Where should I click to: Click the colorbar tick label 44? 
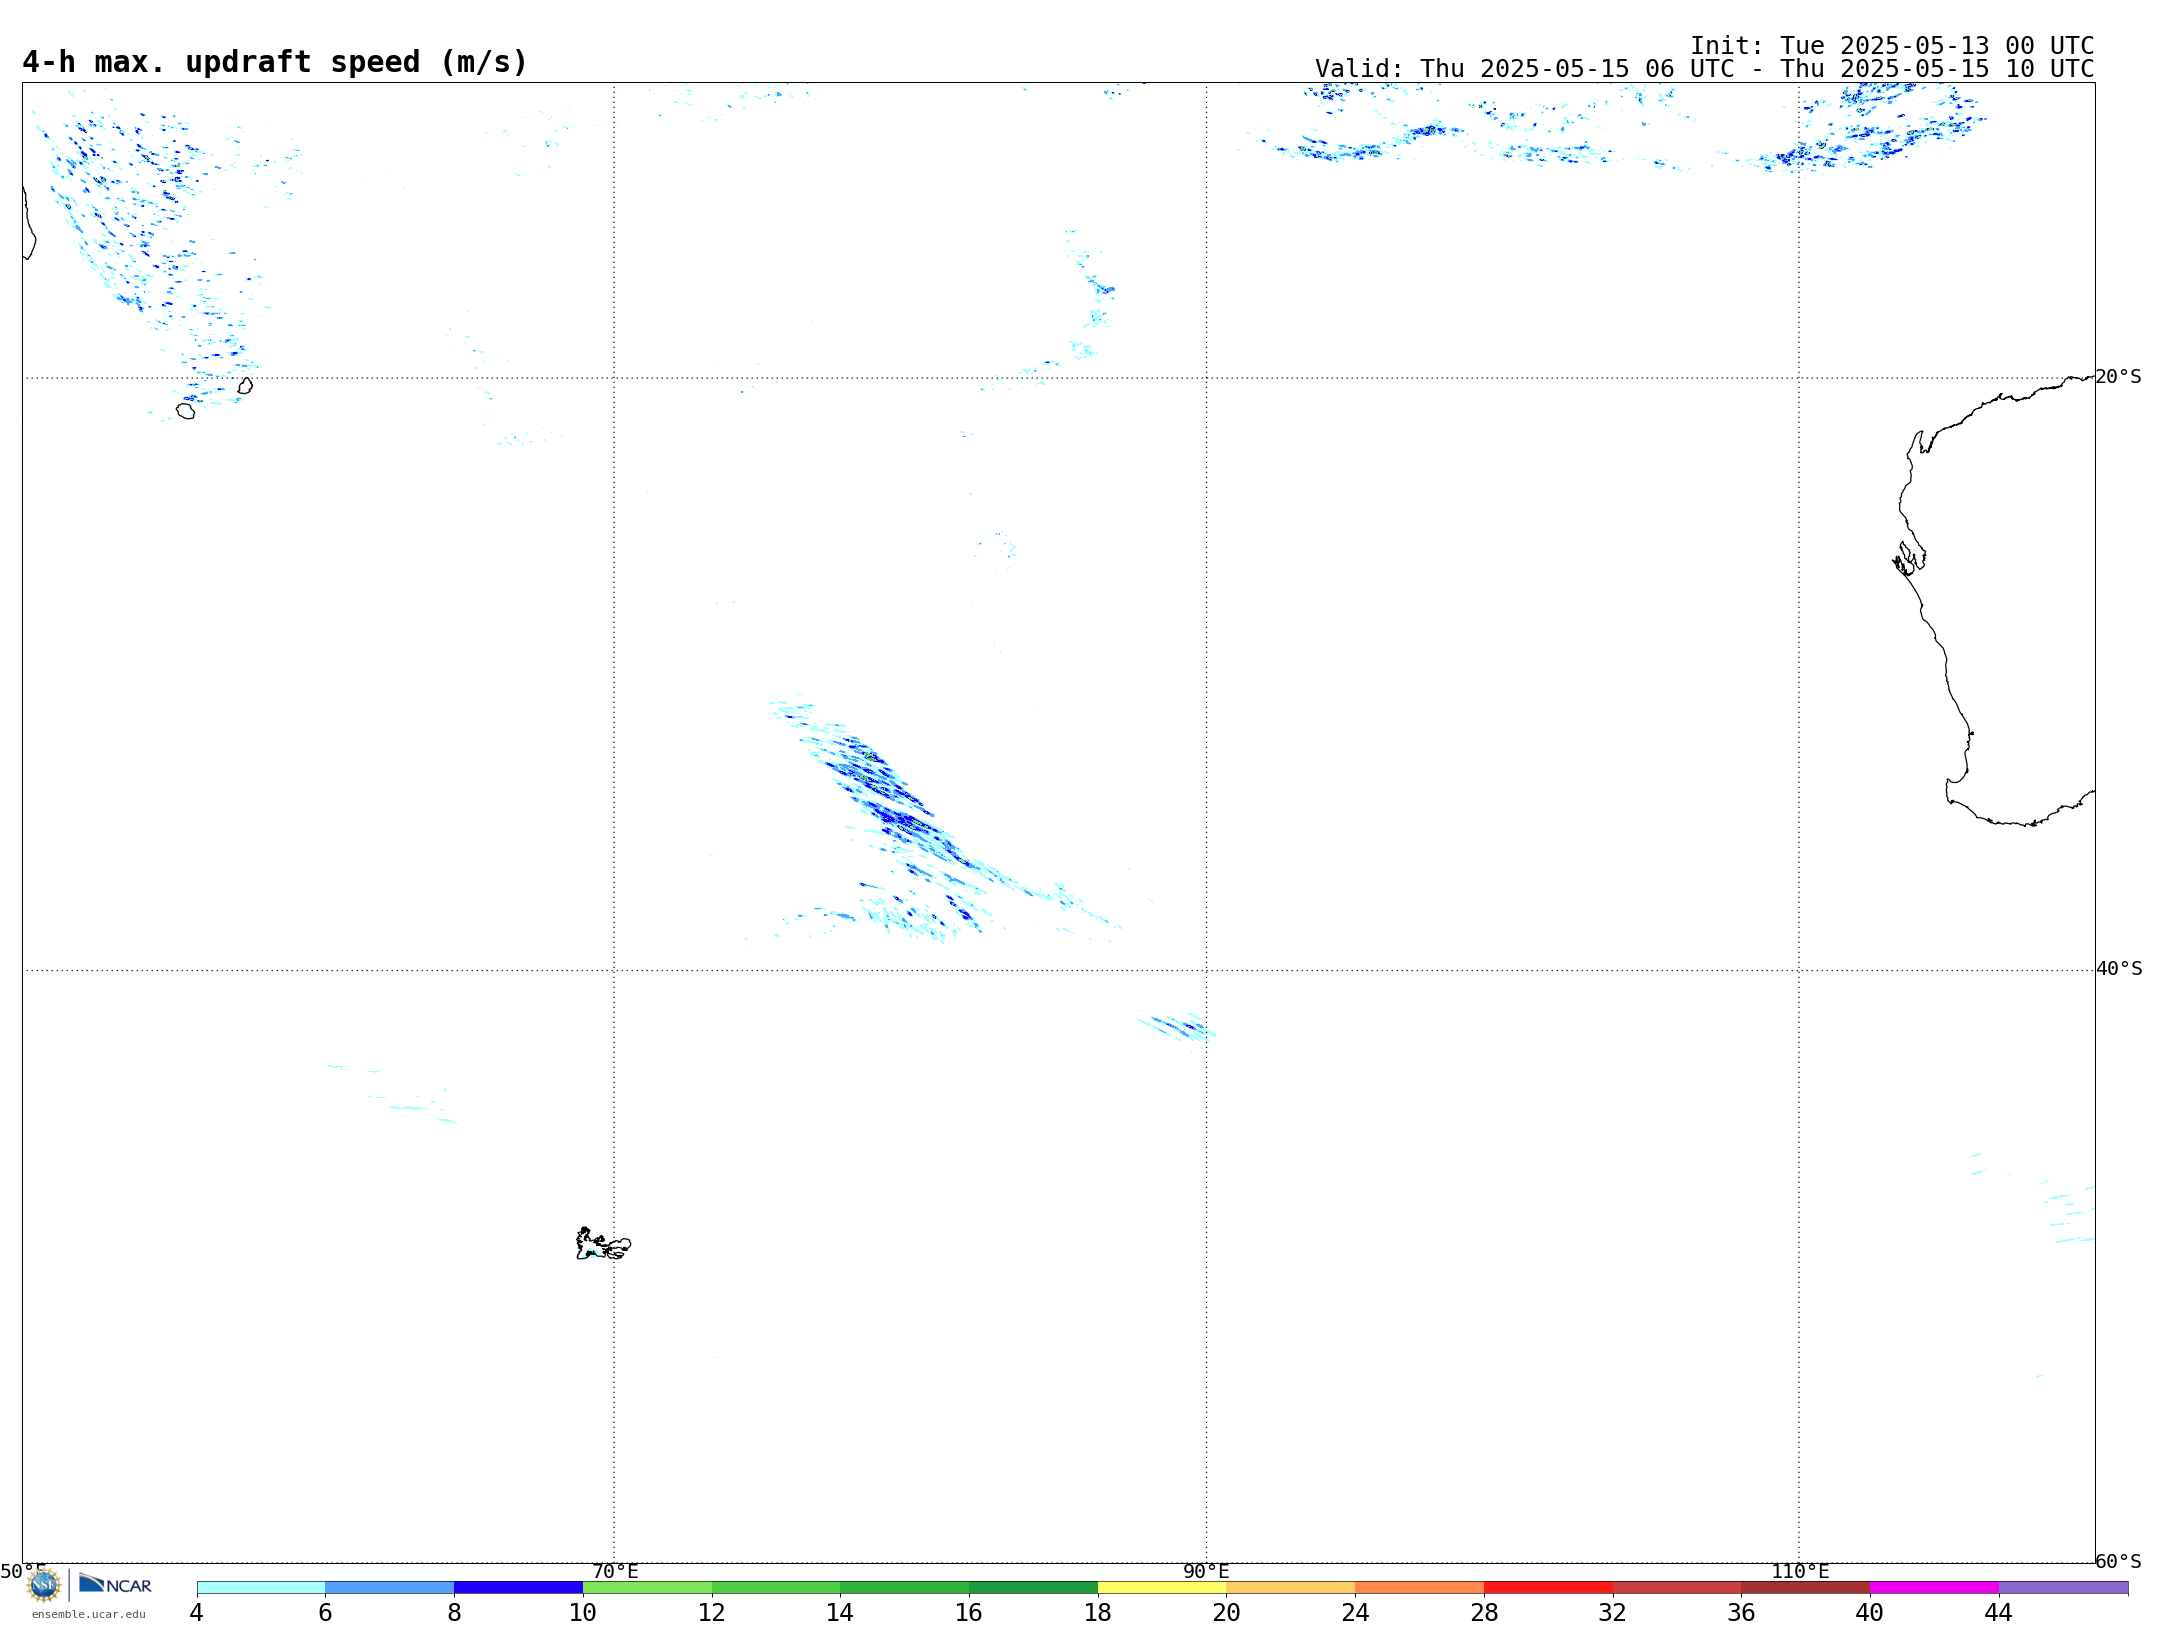click(x=1998, y=1613)
